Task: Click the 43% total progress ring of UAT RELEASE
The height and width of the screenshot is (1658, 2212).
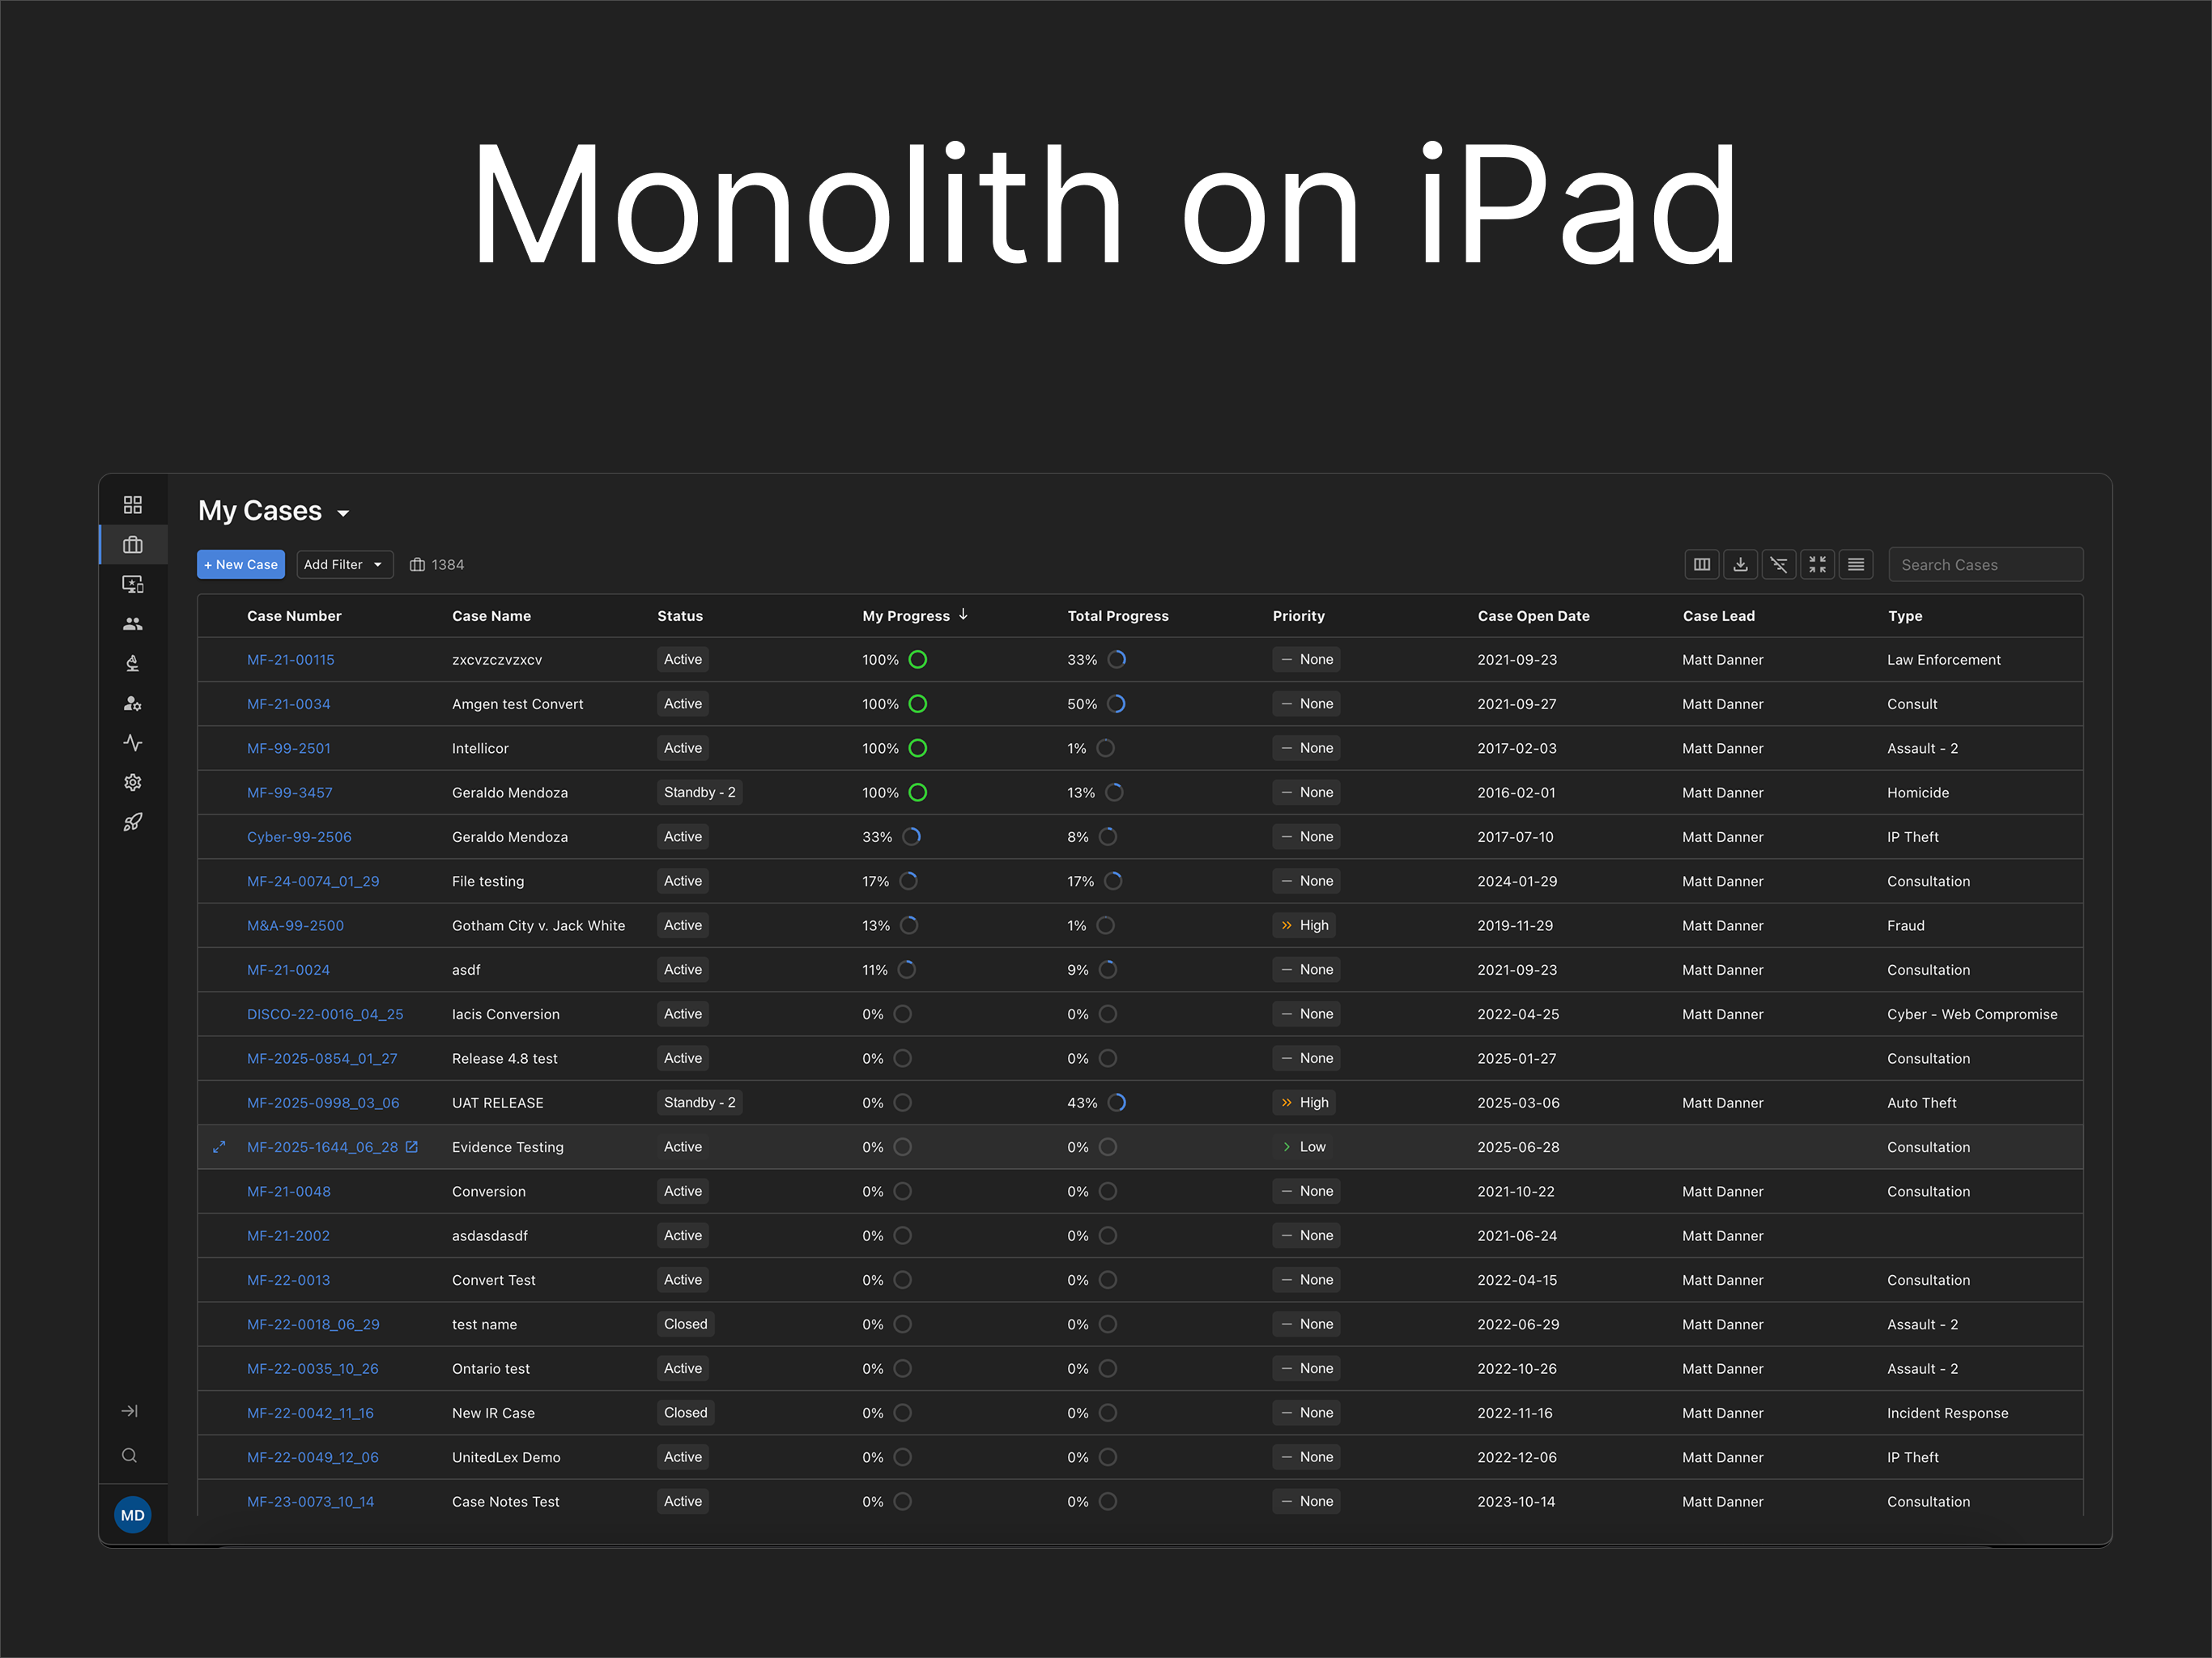Action: (x=1117, y=1103)
